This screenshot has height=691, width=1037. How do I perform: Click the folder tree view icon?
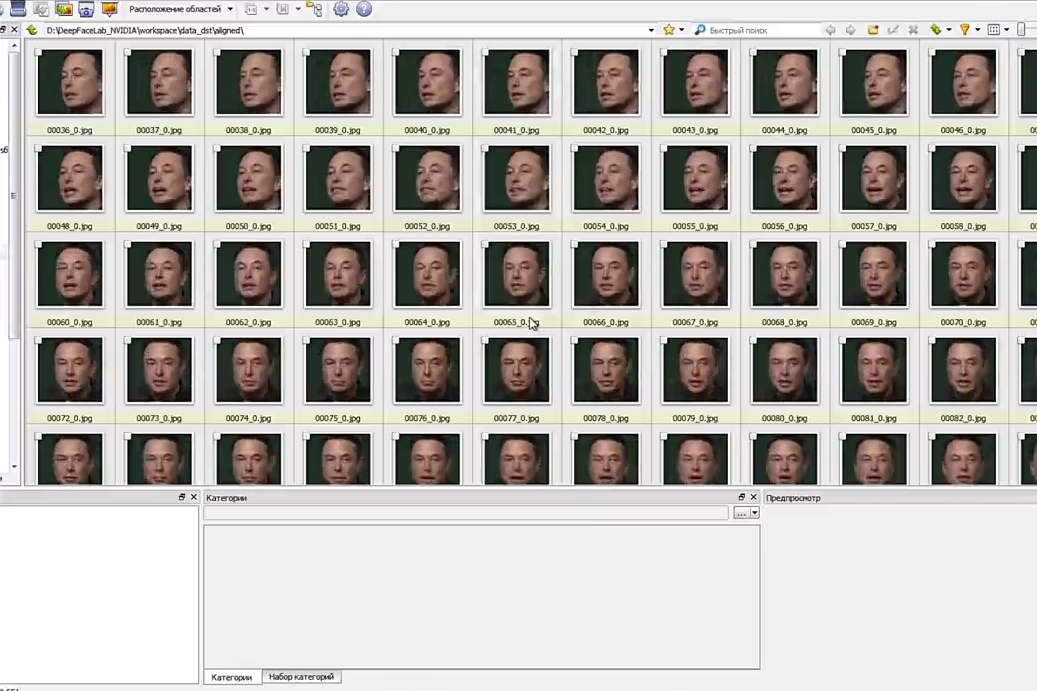tap(314, 9)
